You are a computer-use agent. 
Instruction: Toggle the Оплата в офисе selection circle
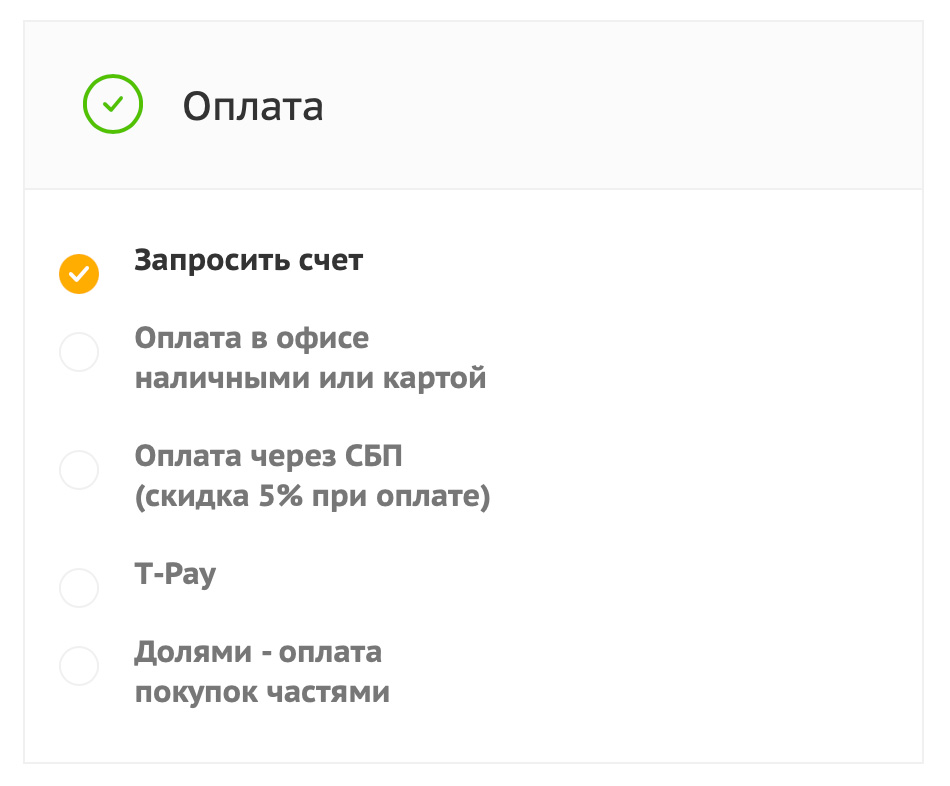[79, 352]
